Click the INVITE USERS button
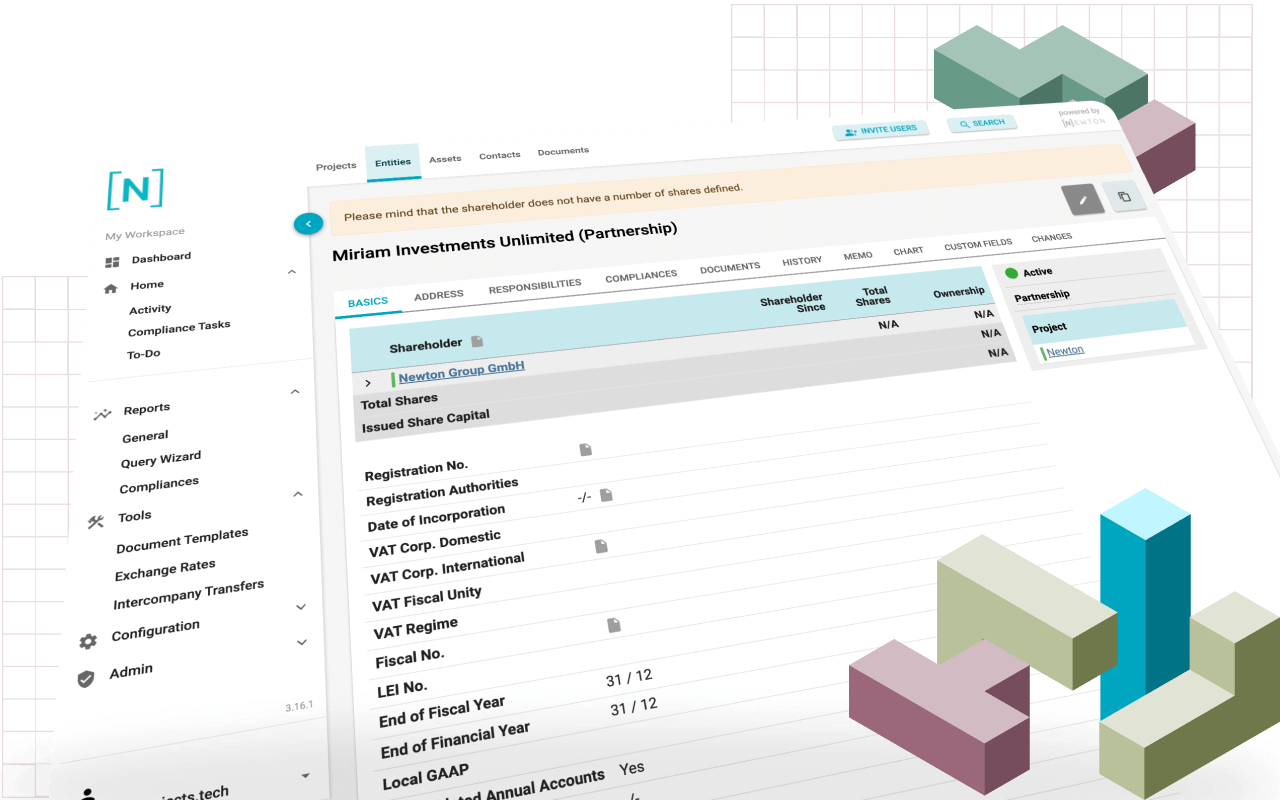This screenshot has width=1280, height=800. [x=881, y=130]
